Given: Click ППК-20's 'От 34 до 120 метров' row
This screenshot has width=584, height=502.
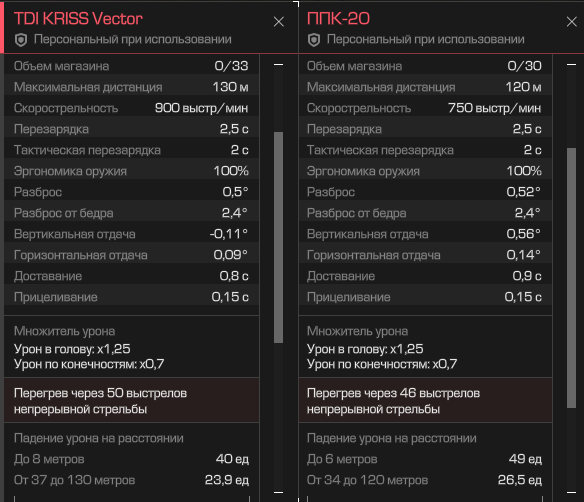Looking at the screenshot, I should click(x=425, y=480).
